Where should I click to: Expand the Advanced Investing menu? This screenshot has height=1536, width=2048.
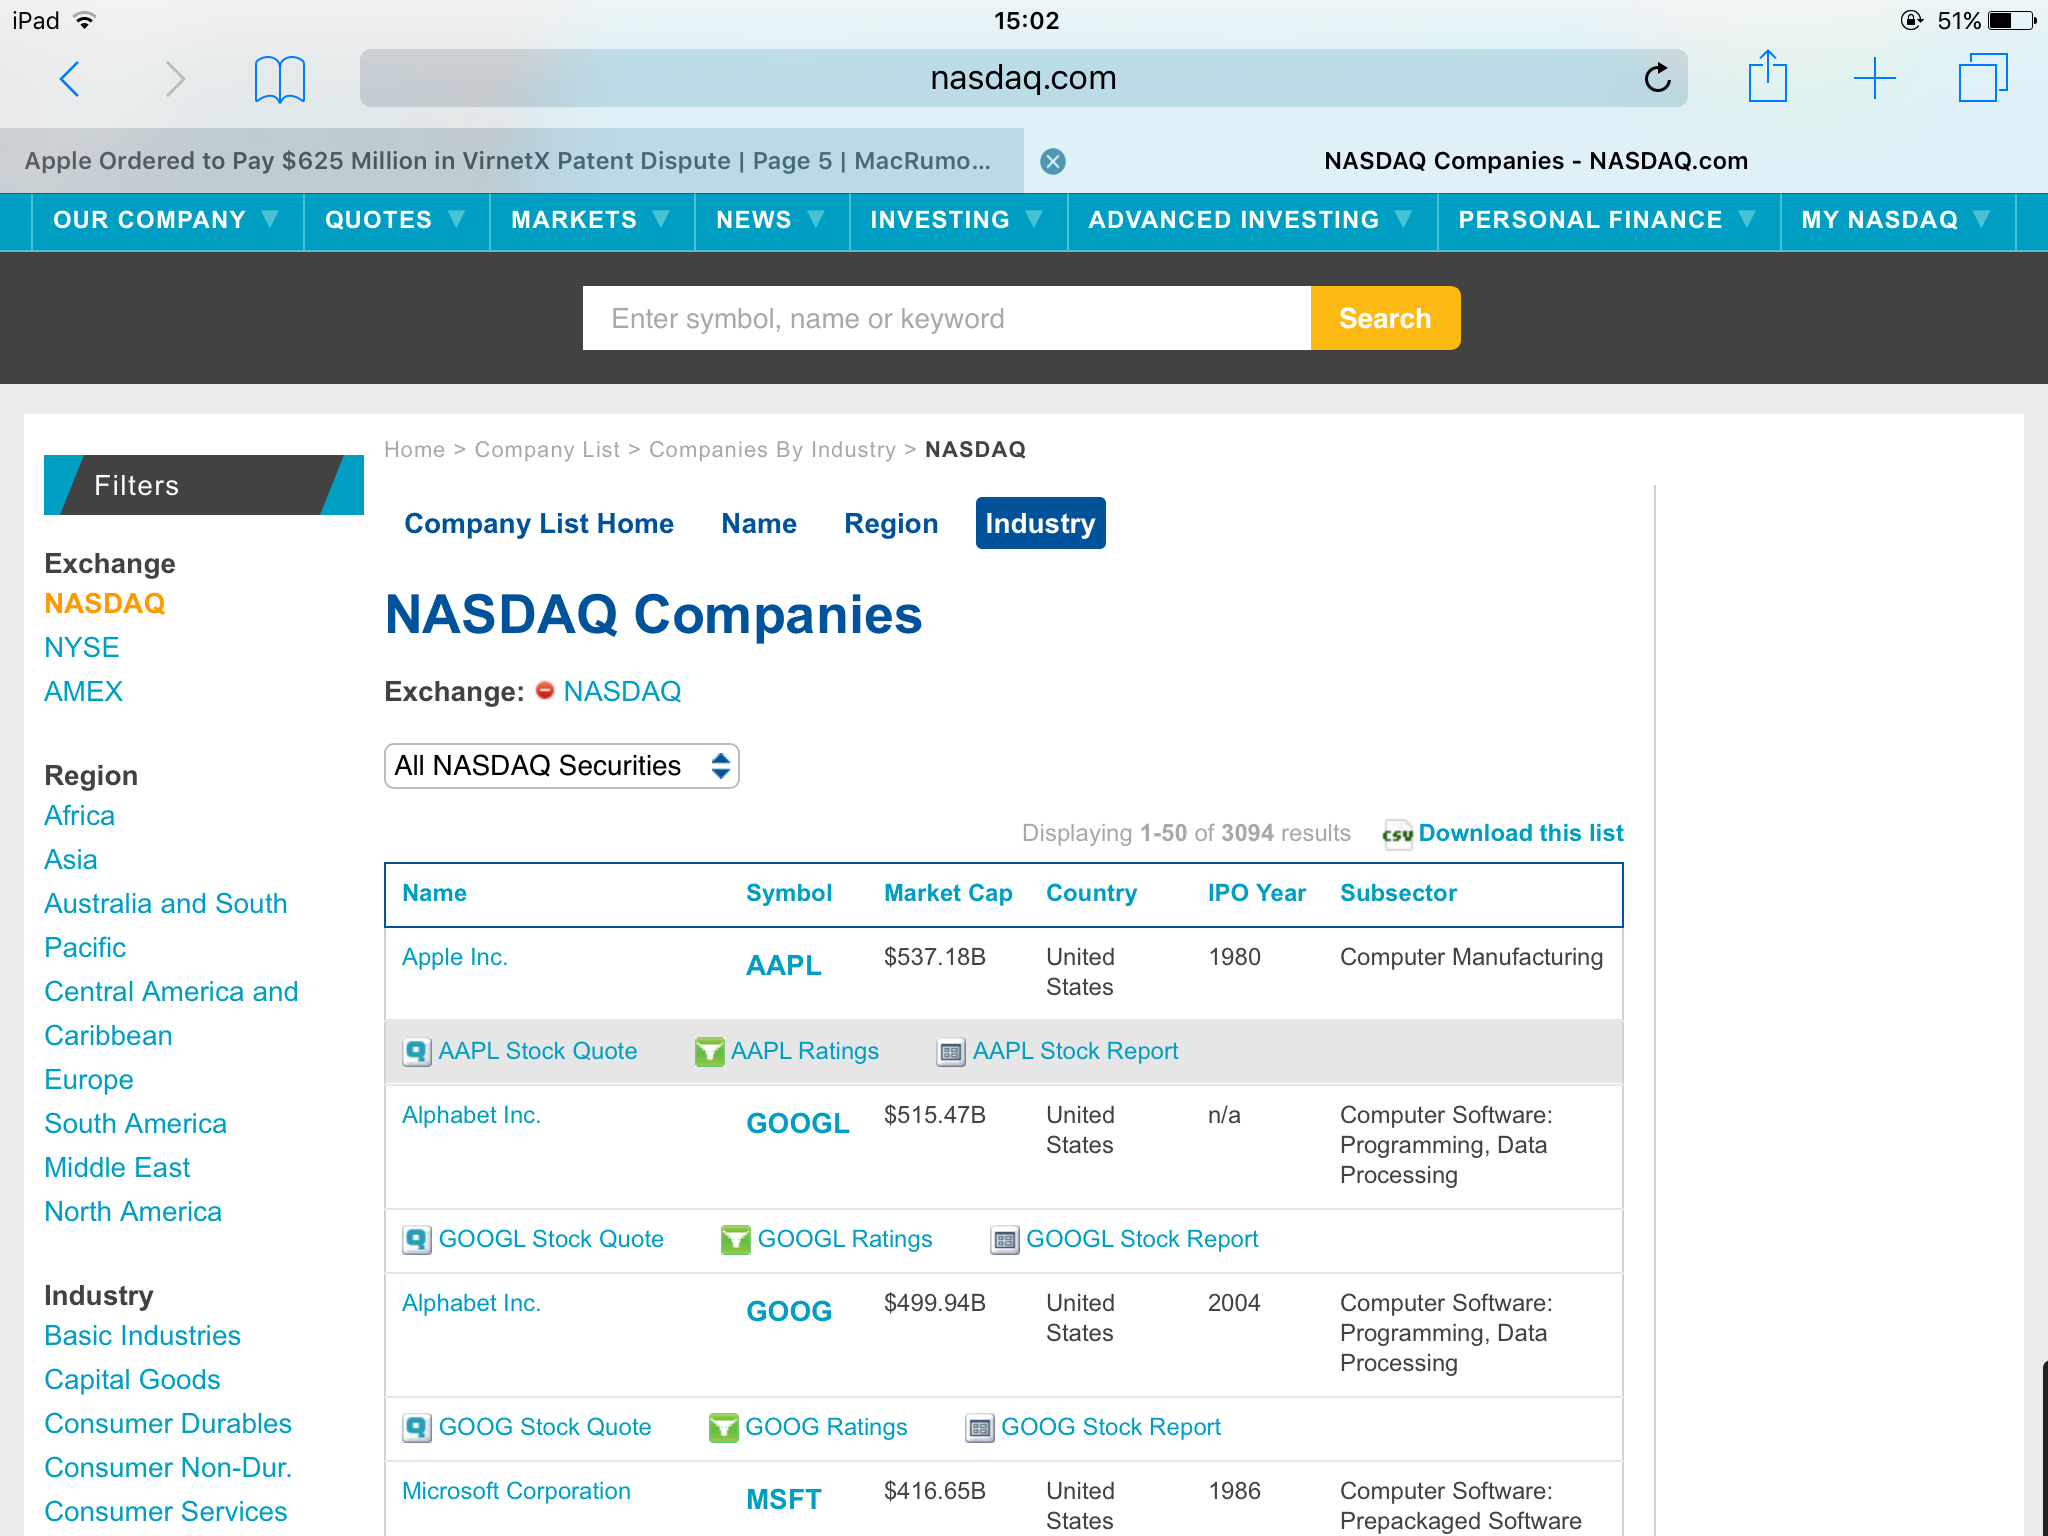click(1252, 220)
